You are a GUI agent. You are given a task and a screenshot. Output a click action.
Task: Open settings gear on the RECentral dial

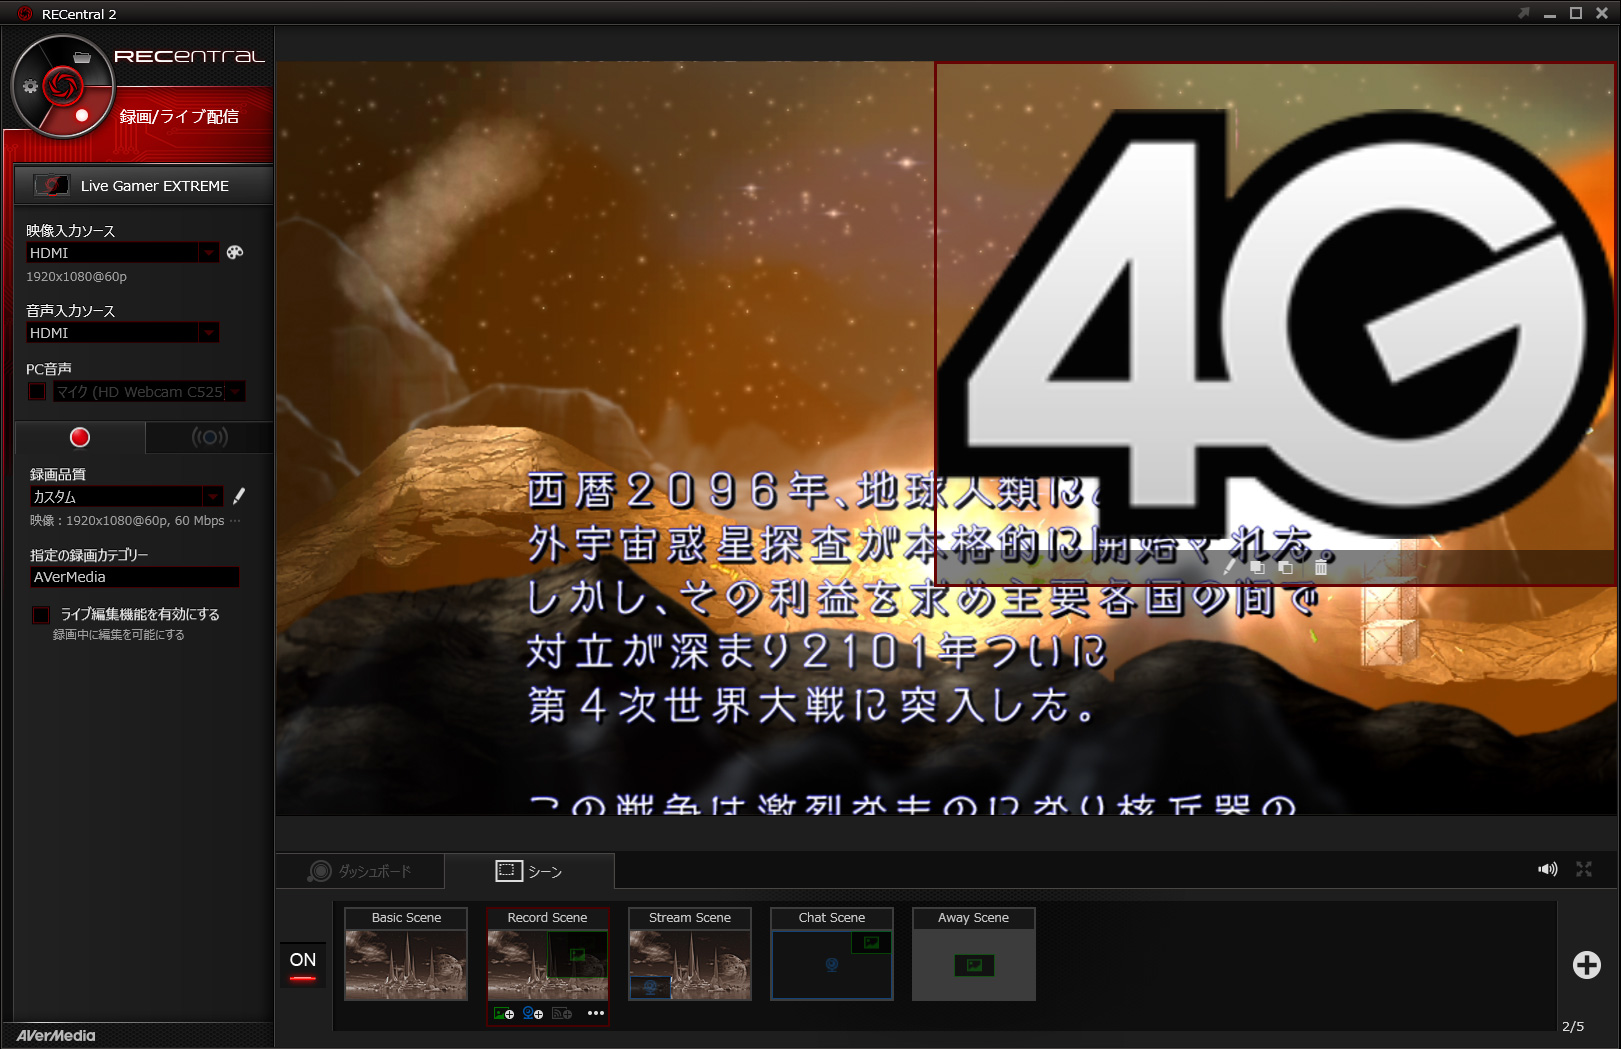[30, 86]
